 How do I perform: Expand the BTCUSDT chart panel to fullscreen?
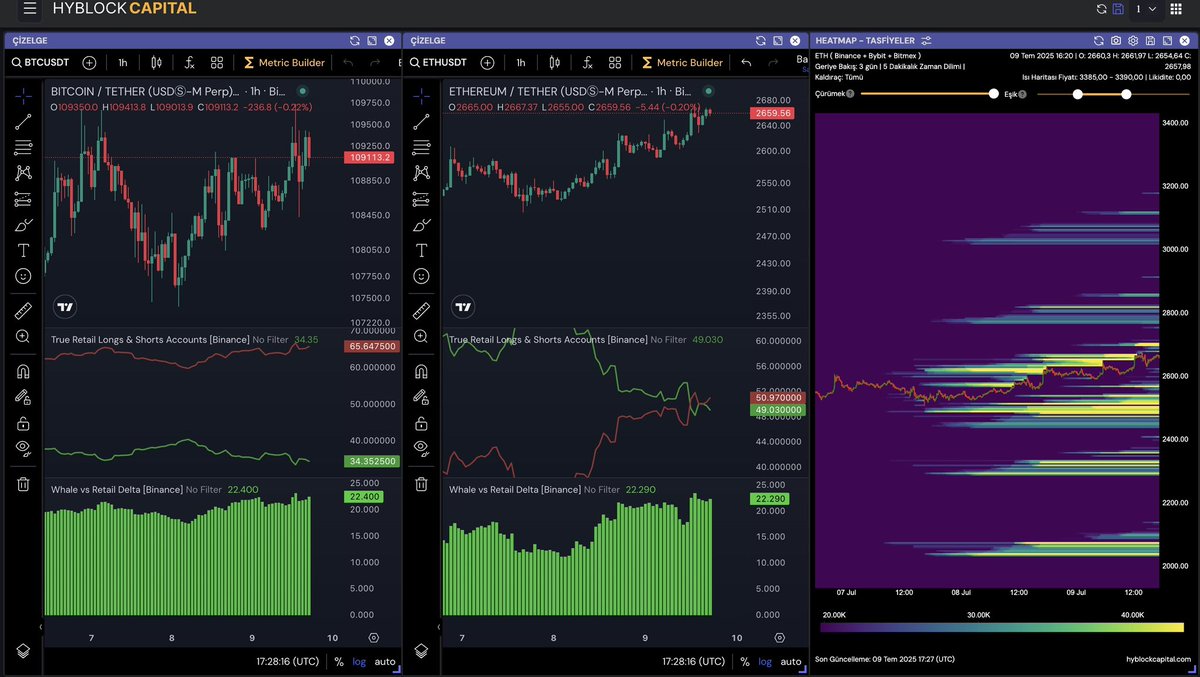[372, 40]
